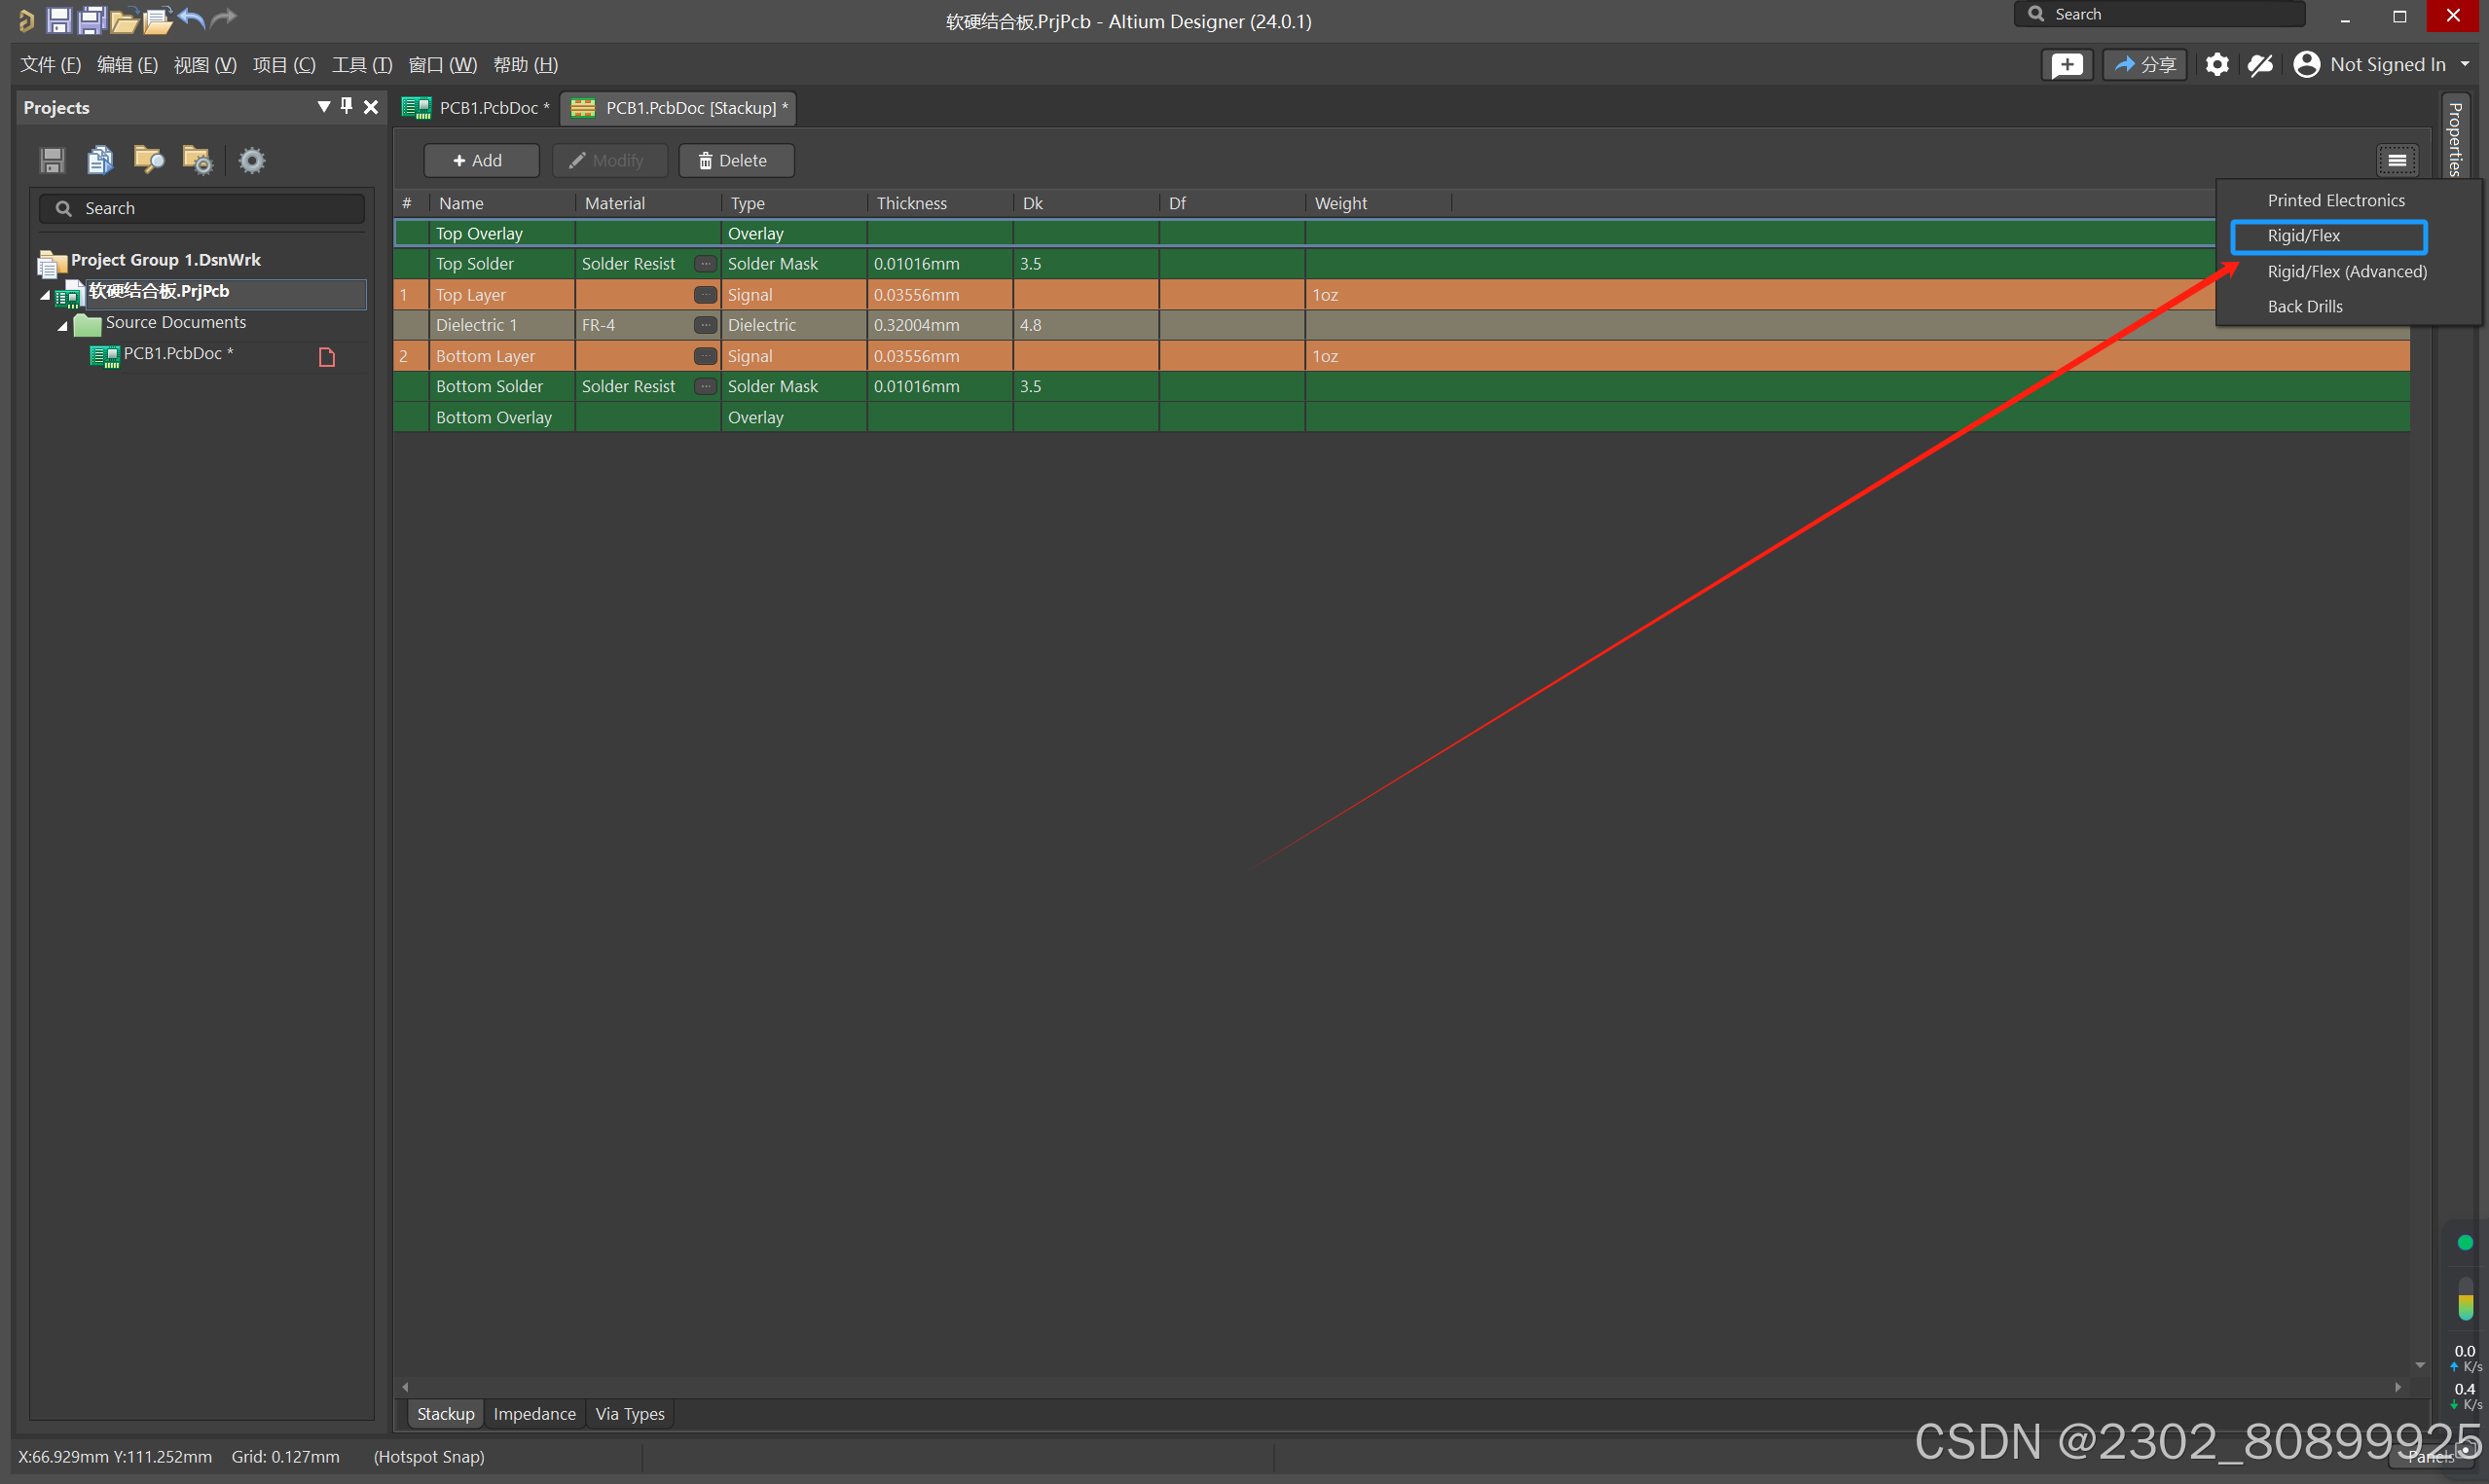Click the Delete layer button
The image size is (2489, 1484).
click(x=735, y=161)
